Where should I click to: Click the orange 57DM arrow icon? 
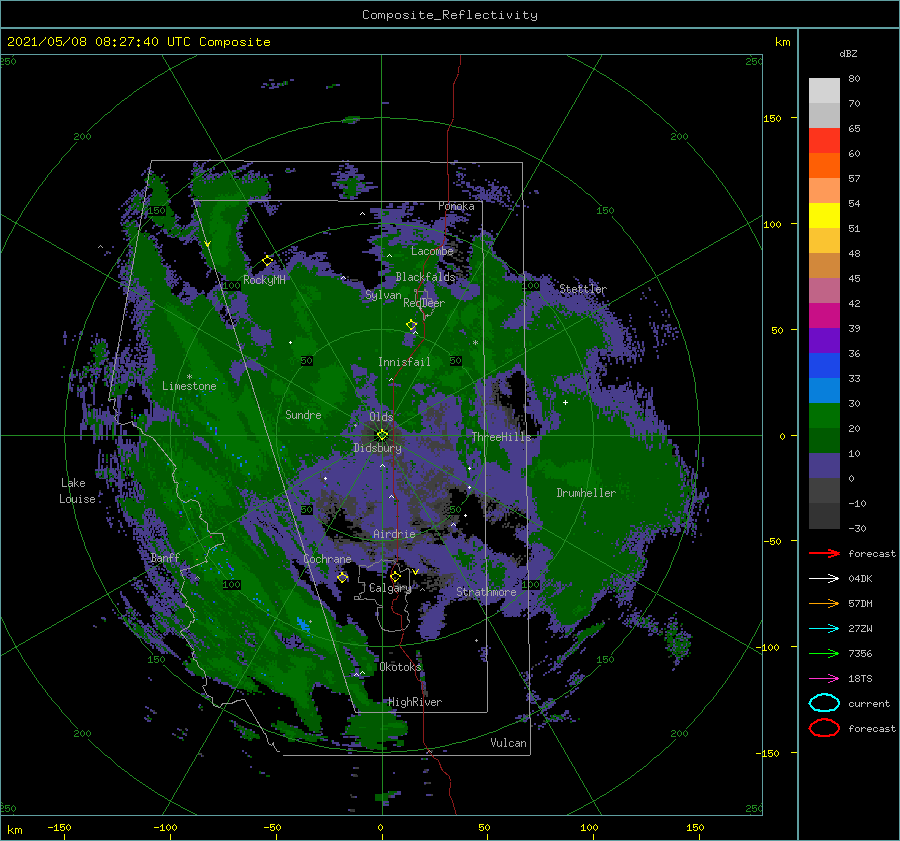point(824,603)
